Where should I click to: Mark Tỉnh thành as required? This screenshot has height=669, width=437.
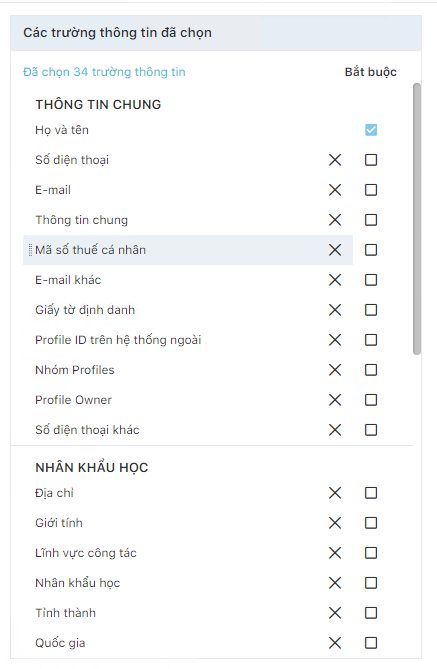click(371, 613)
